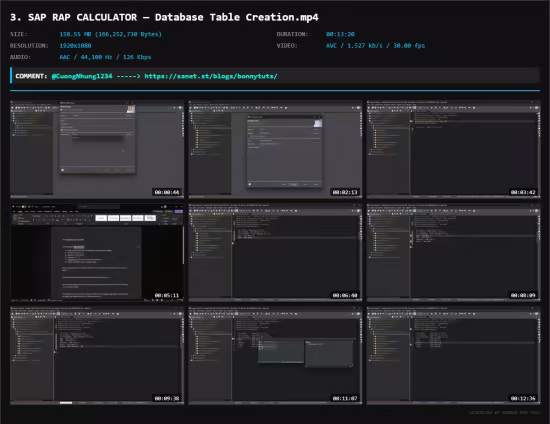Open the popup thumbnail stamped 00:11:07
This screenshot has width=550, height=424.
coord(275,356)
